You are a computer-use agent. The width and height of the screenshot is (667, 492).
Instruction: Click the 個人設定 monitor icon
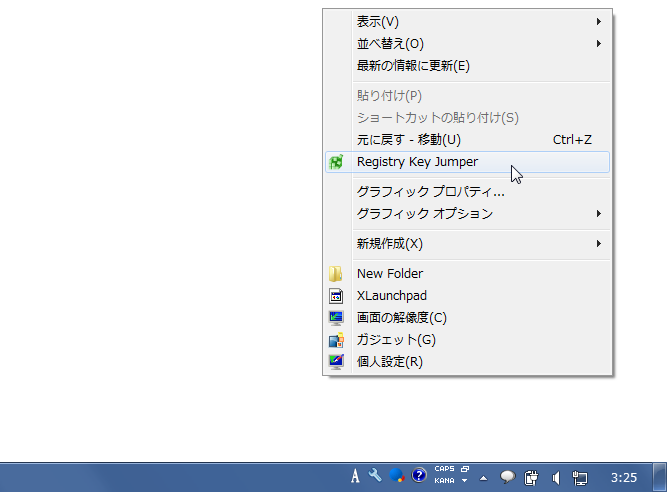336,362
